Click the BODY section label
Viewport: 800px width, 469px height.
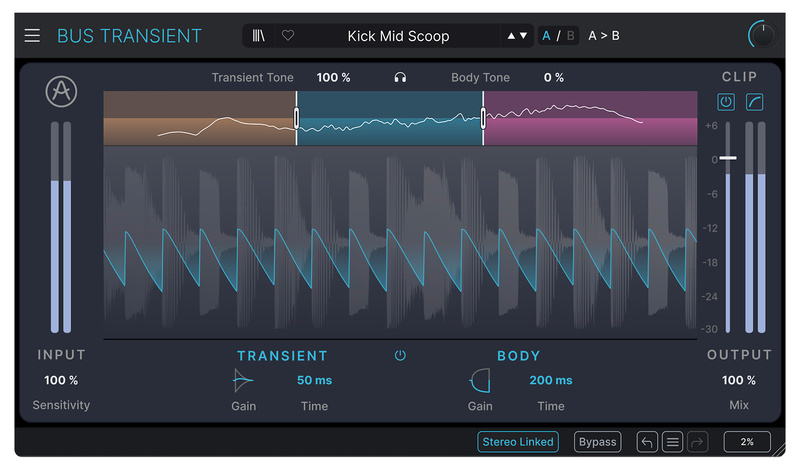(x=518, y=356)
